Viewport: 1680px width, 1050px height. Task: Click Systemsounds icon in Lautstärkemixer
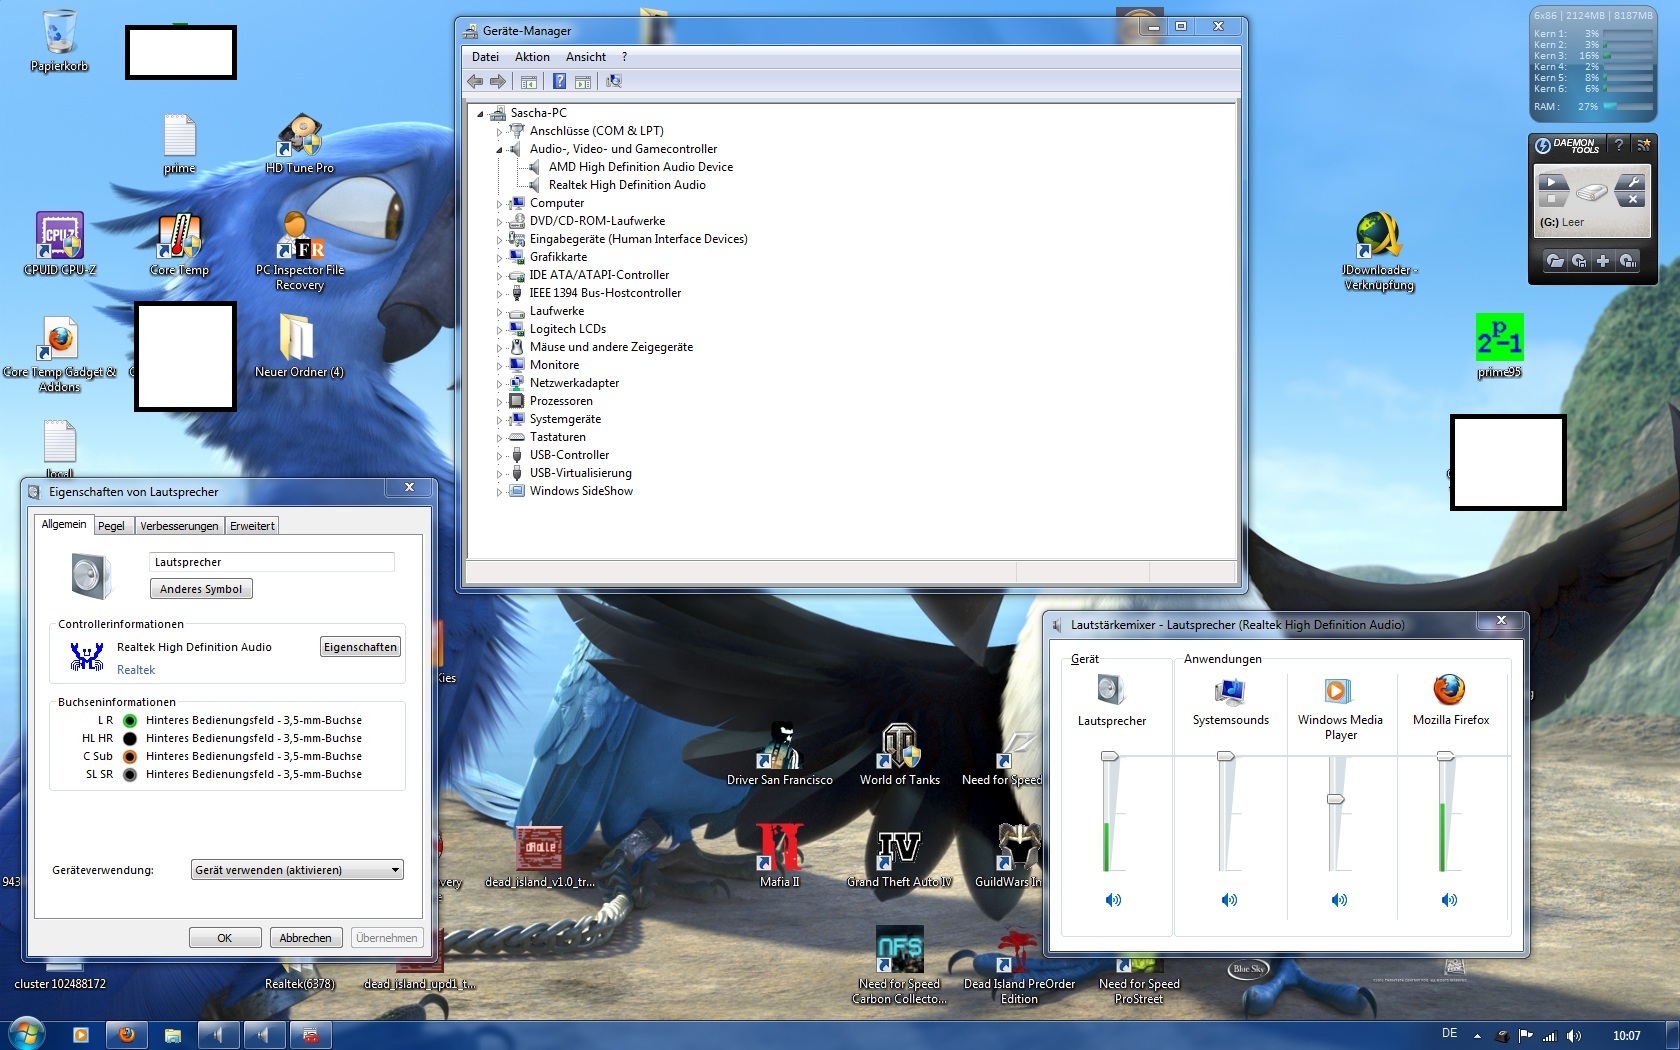pos(1230,690)
